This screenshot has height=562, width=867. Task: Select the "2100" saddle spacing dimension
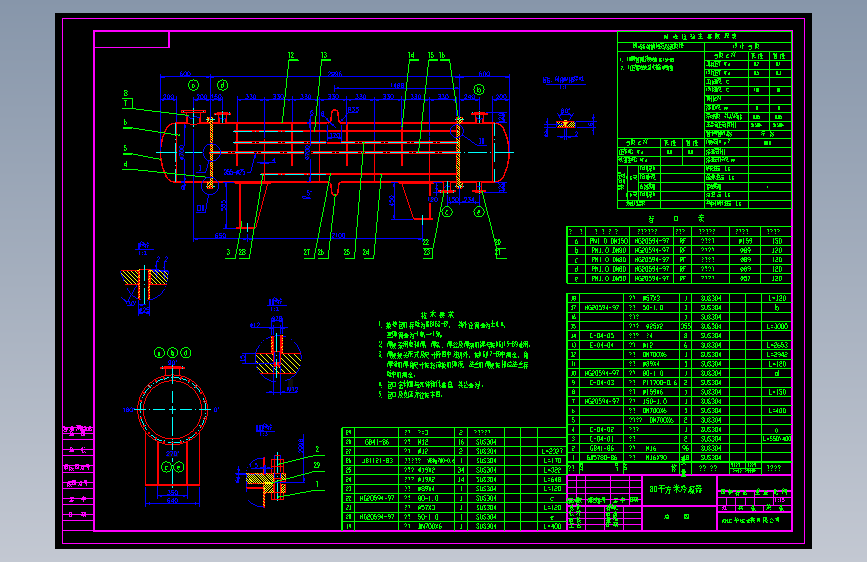click(x=338, y=236)
